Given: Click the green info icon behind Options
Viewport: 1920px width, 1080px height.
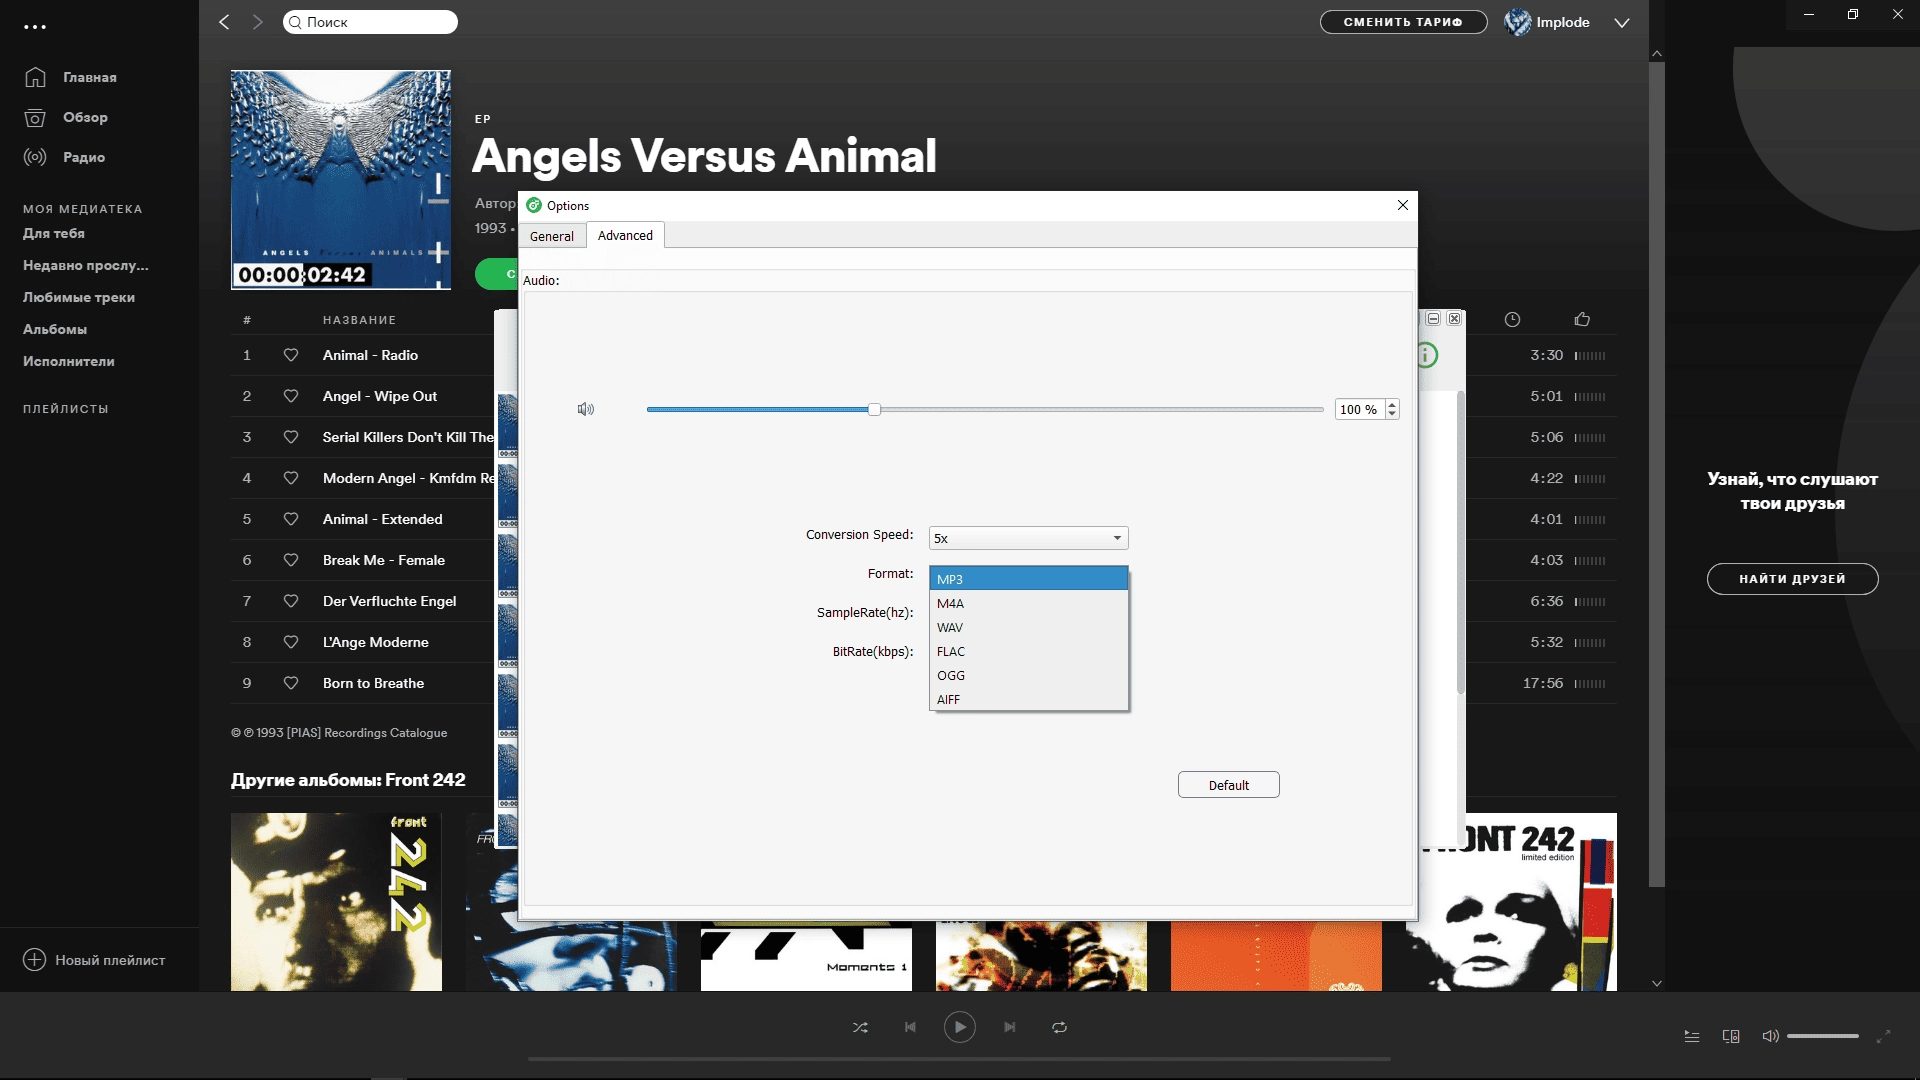Looking at the screenshot, I should 1428,355.
